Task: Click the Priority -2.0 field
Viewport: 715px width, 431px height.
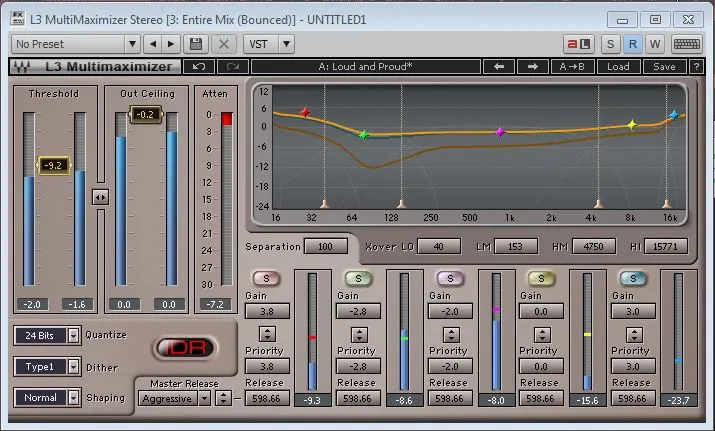Action: point(450,367)
